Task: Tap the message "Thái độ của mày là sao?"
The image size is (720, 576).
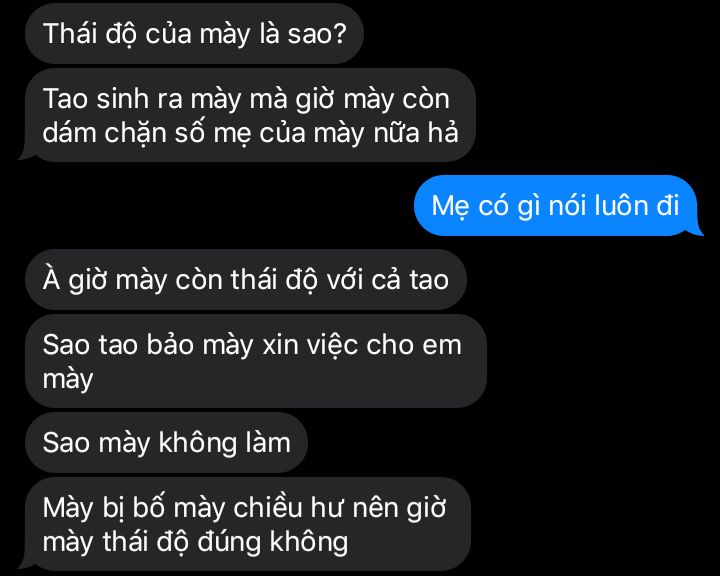Action: pos(194,34)
